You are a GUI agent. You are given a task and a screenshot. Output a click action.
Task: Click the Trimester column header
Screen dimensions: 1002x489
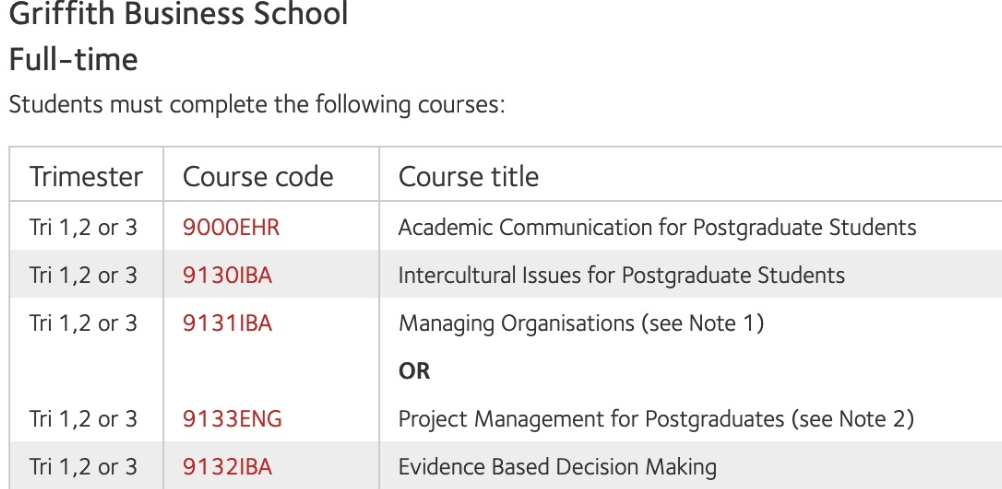pos(86,177)
